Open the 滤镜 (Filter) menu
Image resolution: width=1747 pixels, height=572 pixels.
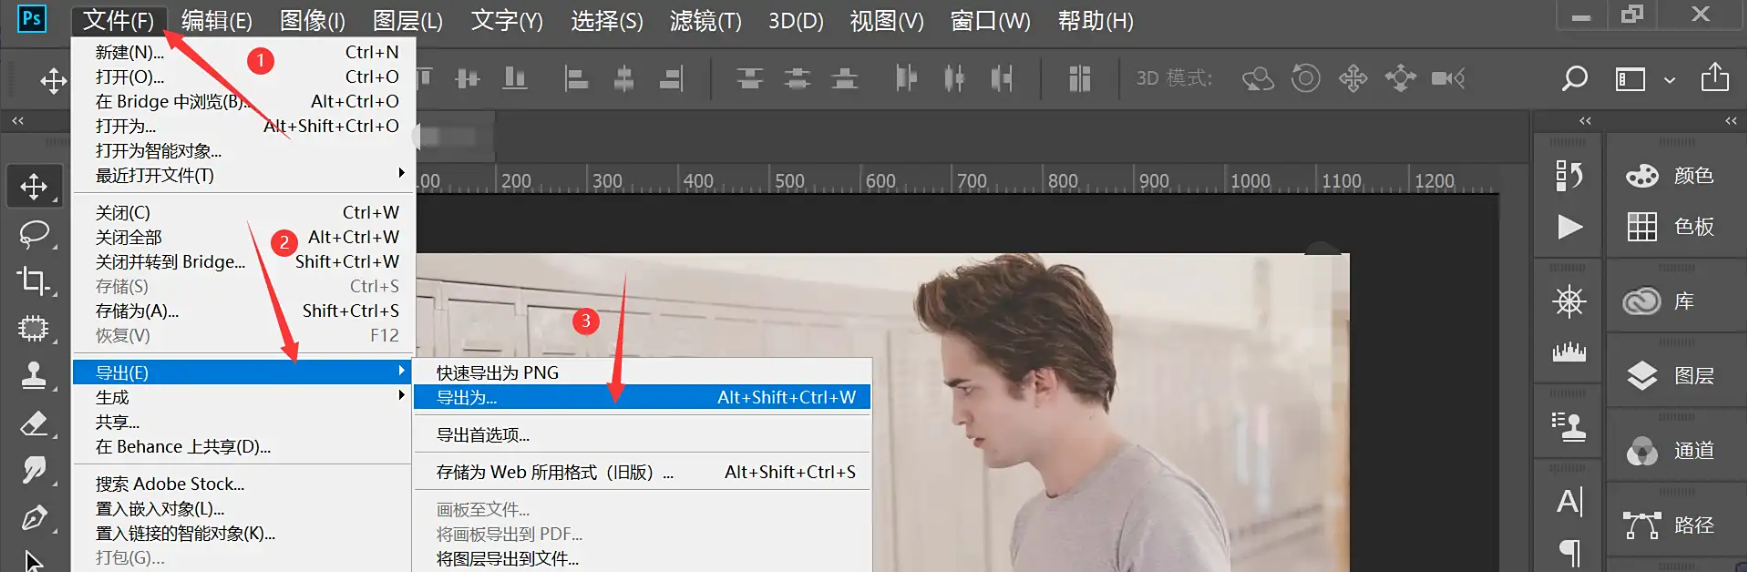point(705,21)
